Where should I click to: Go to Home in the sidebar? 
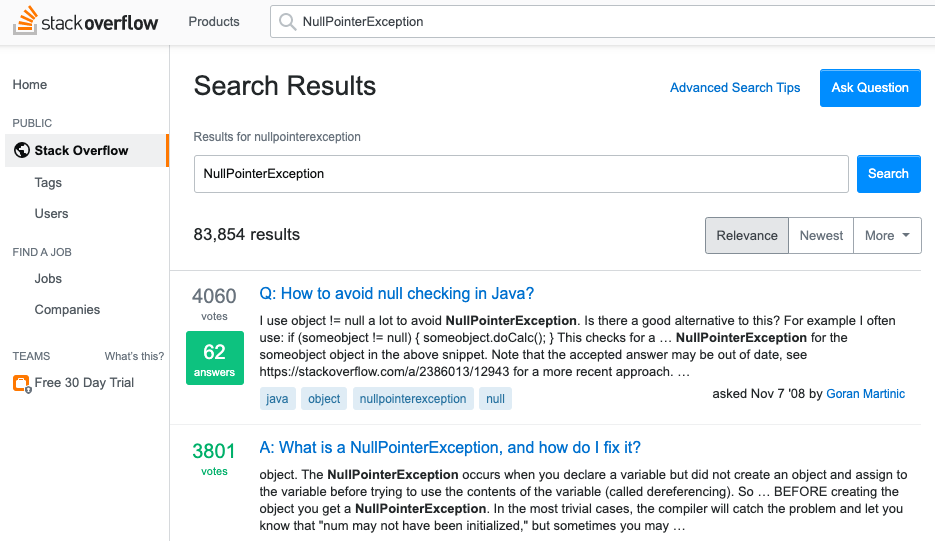(x=30, y=85)
